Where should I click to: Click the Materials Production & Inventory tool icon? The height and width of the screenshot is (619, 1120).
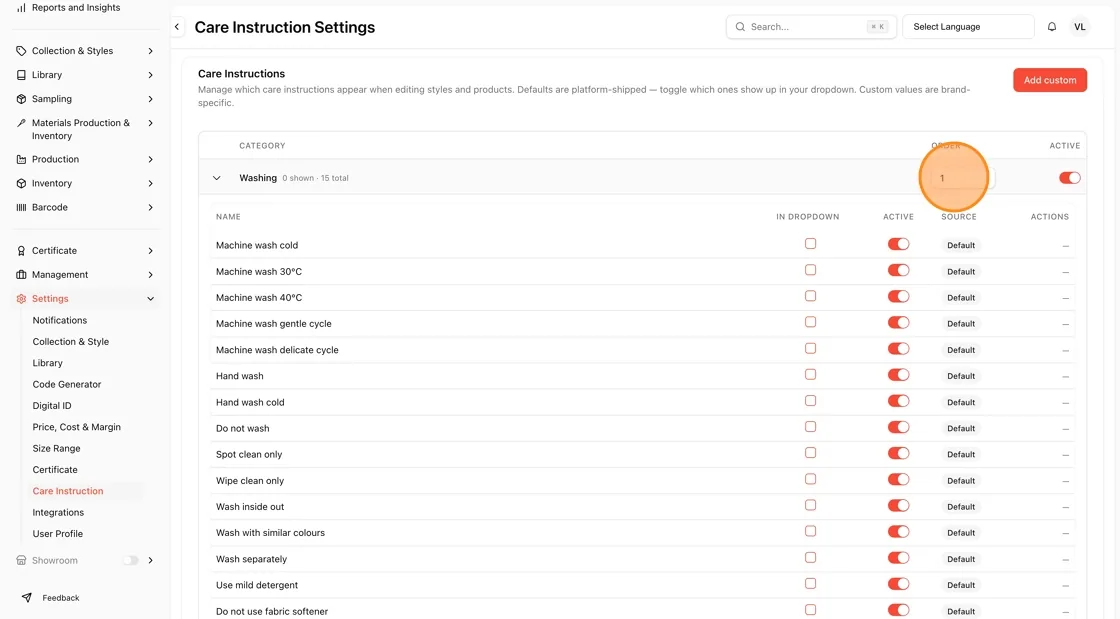21,123
